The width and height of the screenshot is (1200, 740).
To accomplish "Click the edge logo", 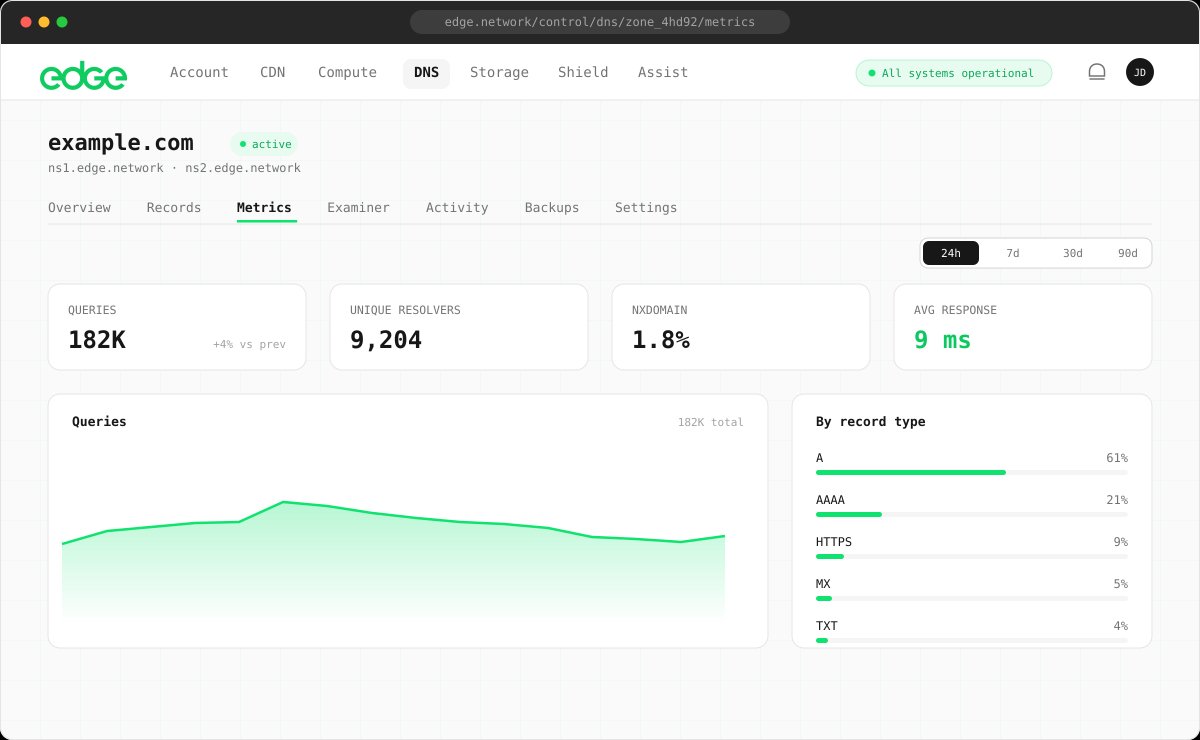I will (x=83, y=74).
